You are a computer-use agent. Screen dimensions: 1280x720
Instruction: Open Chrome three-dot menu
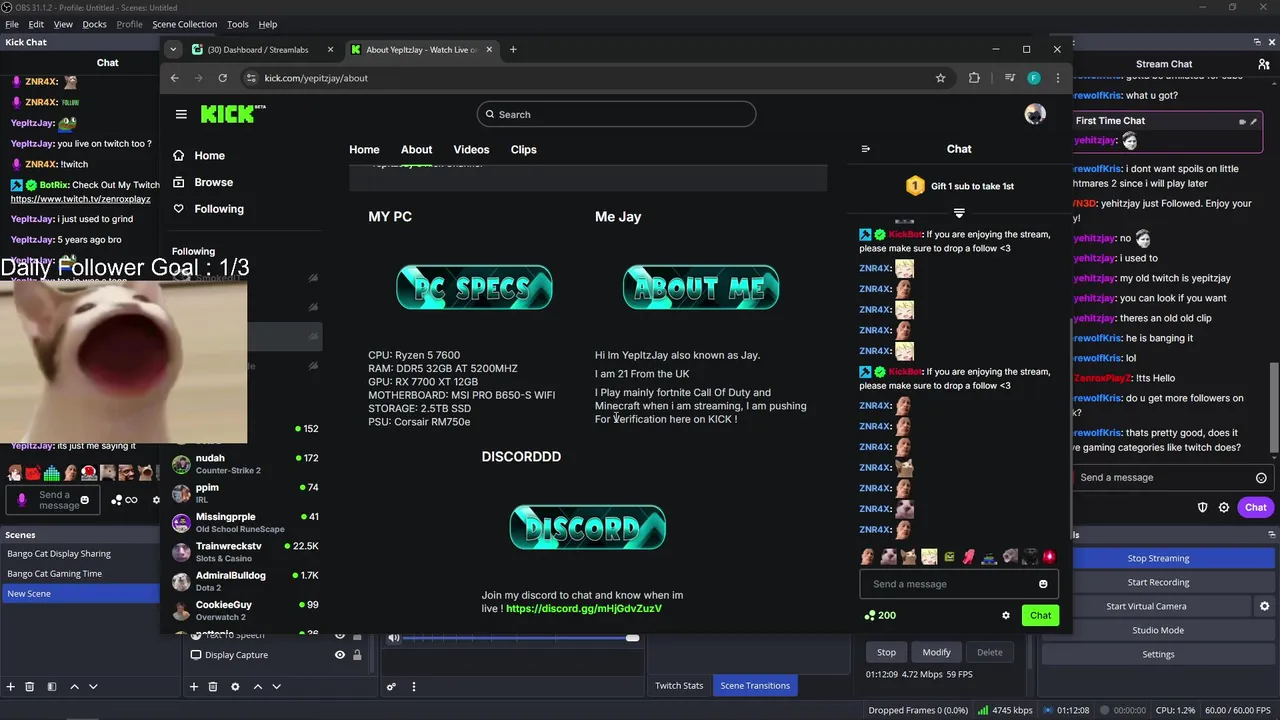(x=1057, y=78)
